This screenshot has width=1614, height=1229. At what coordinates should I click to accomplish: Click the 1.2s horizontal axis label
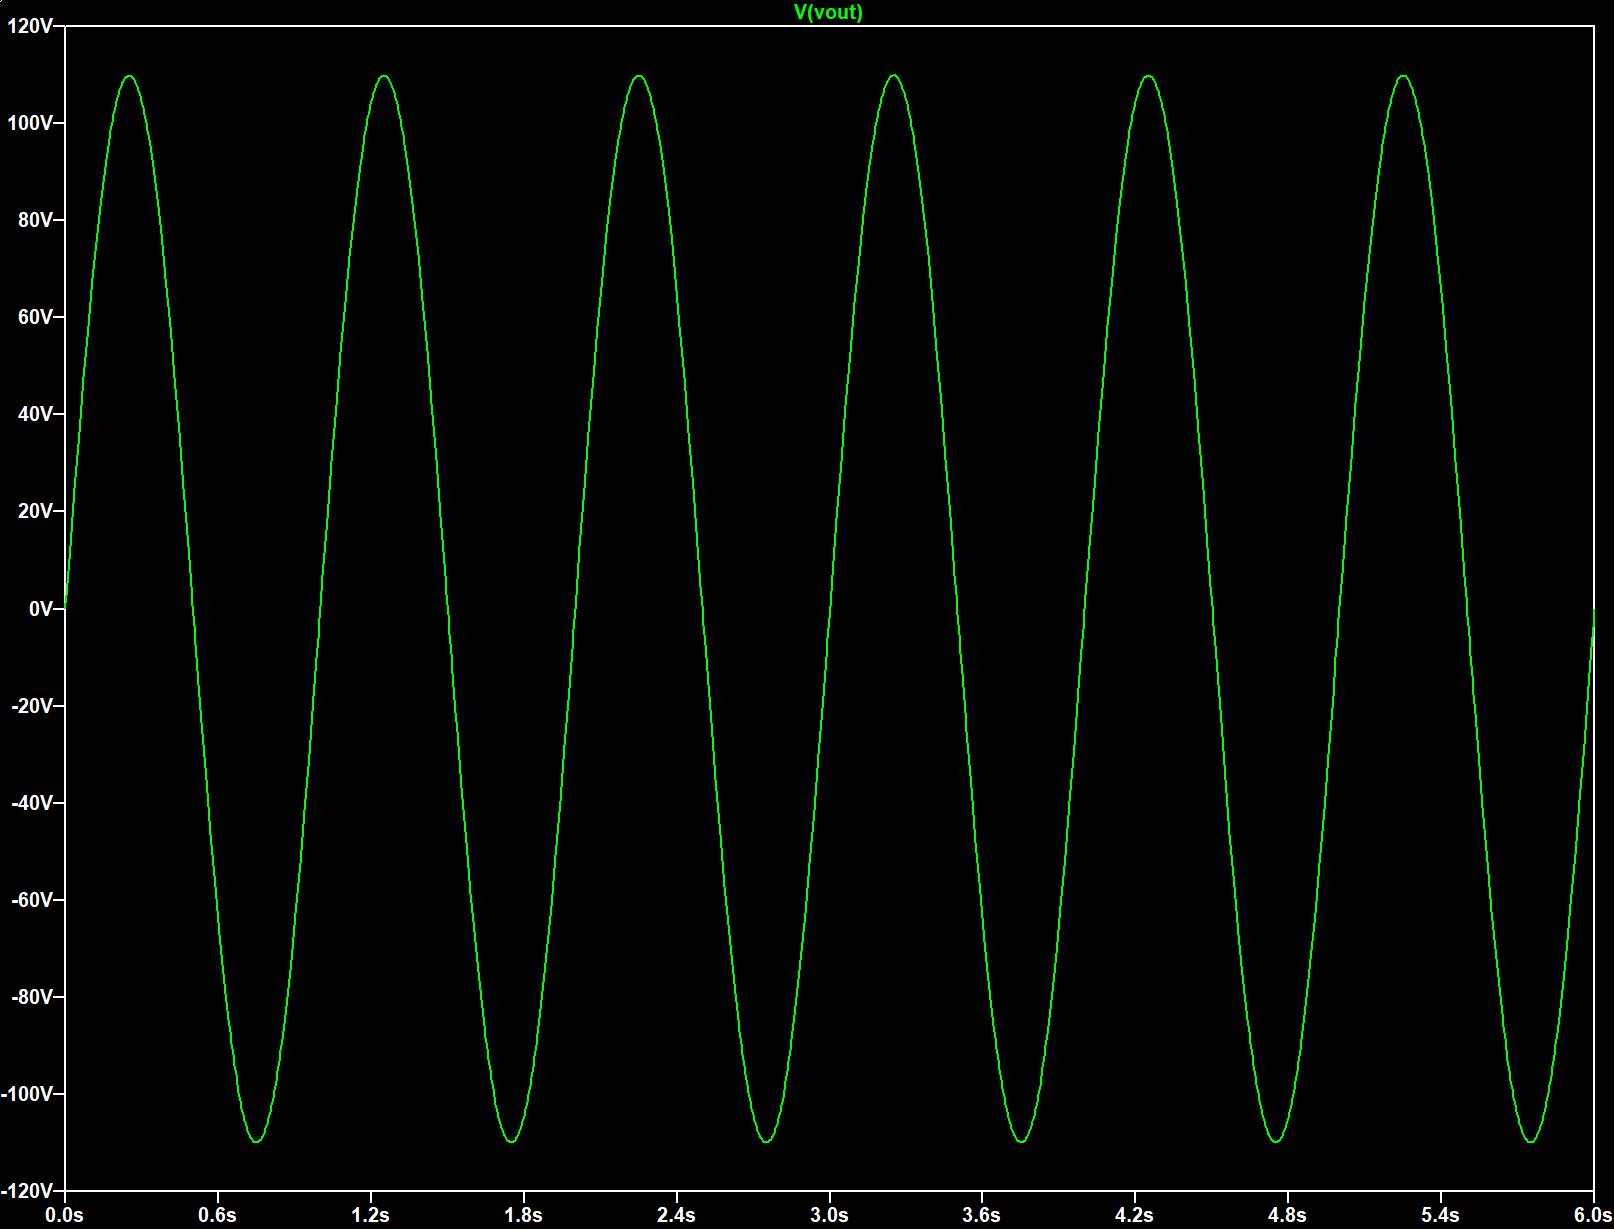point(371,1215)
